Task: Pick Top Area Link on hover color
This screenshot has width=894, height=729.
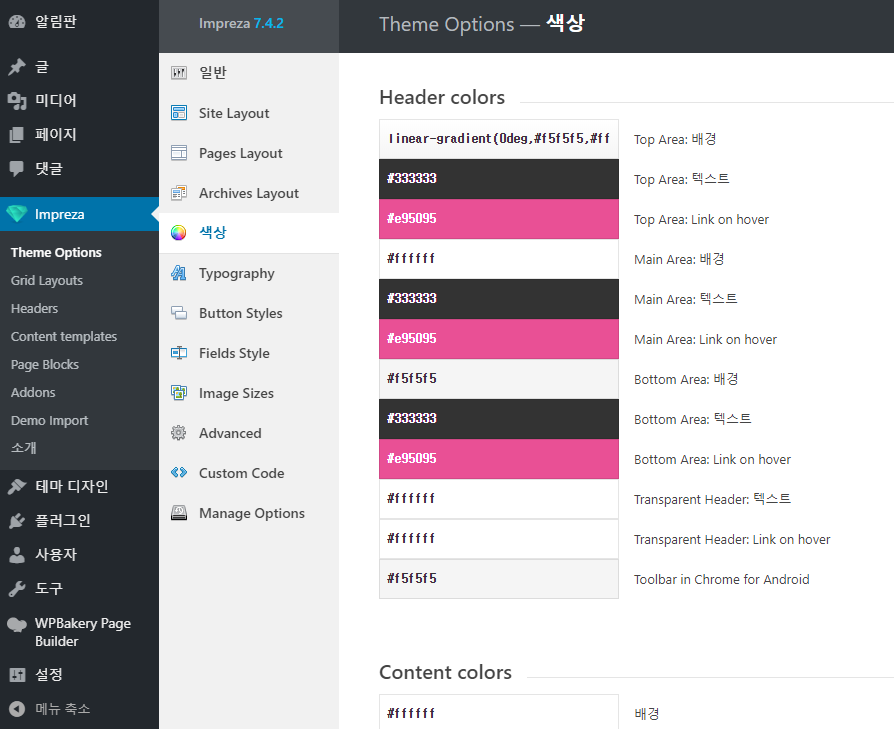Action: coord(499,219)
